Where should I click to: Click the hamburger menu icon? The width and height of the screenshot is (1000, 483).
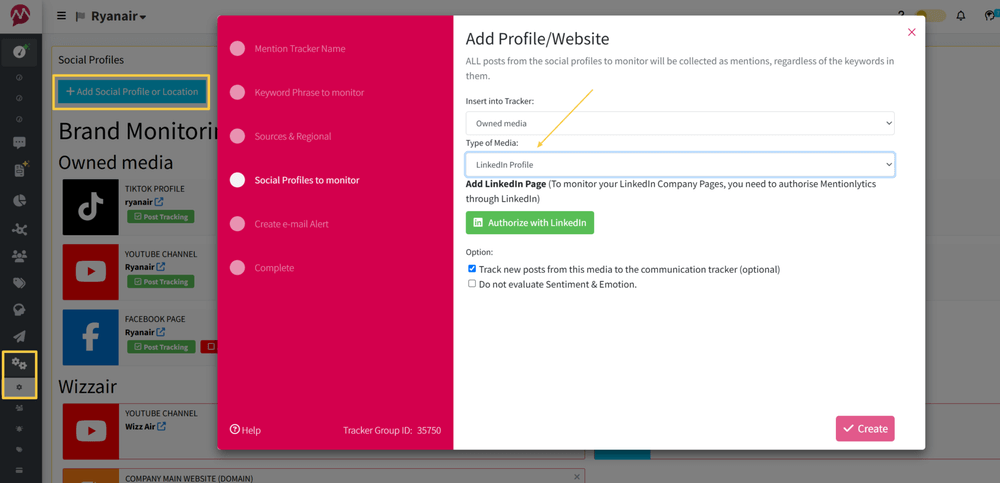coord(61,16)
